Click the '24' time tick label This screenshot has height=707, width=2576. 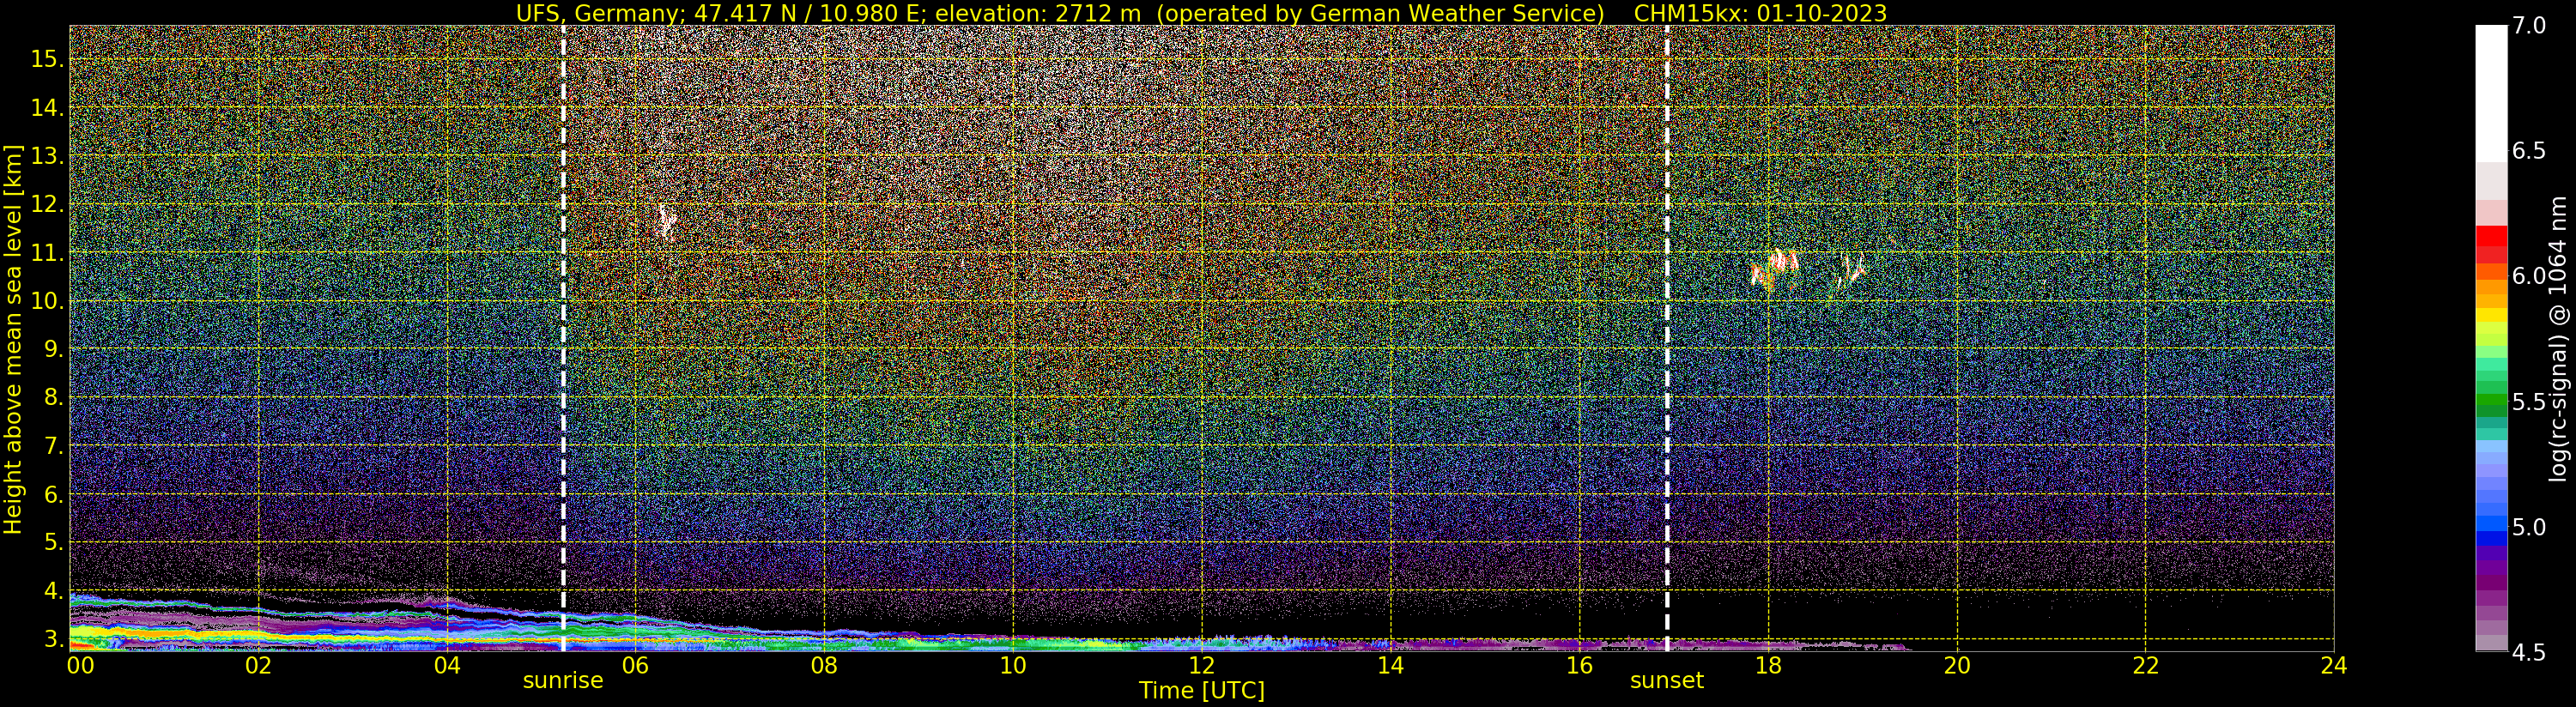pyautogui.click(x=2333, y=666)
